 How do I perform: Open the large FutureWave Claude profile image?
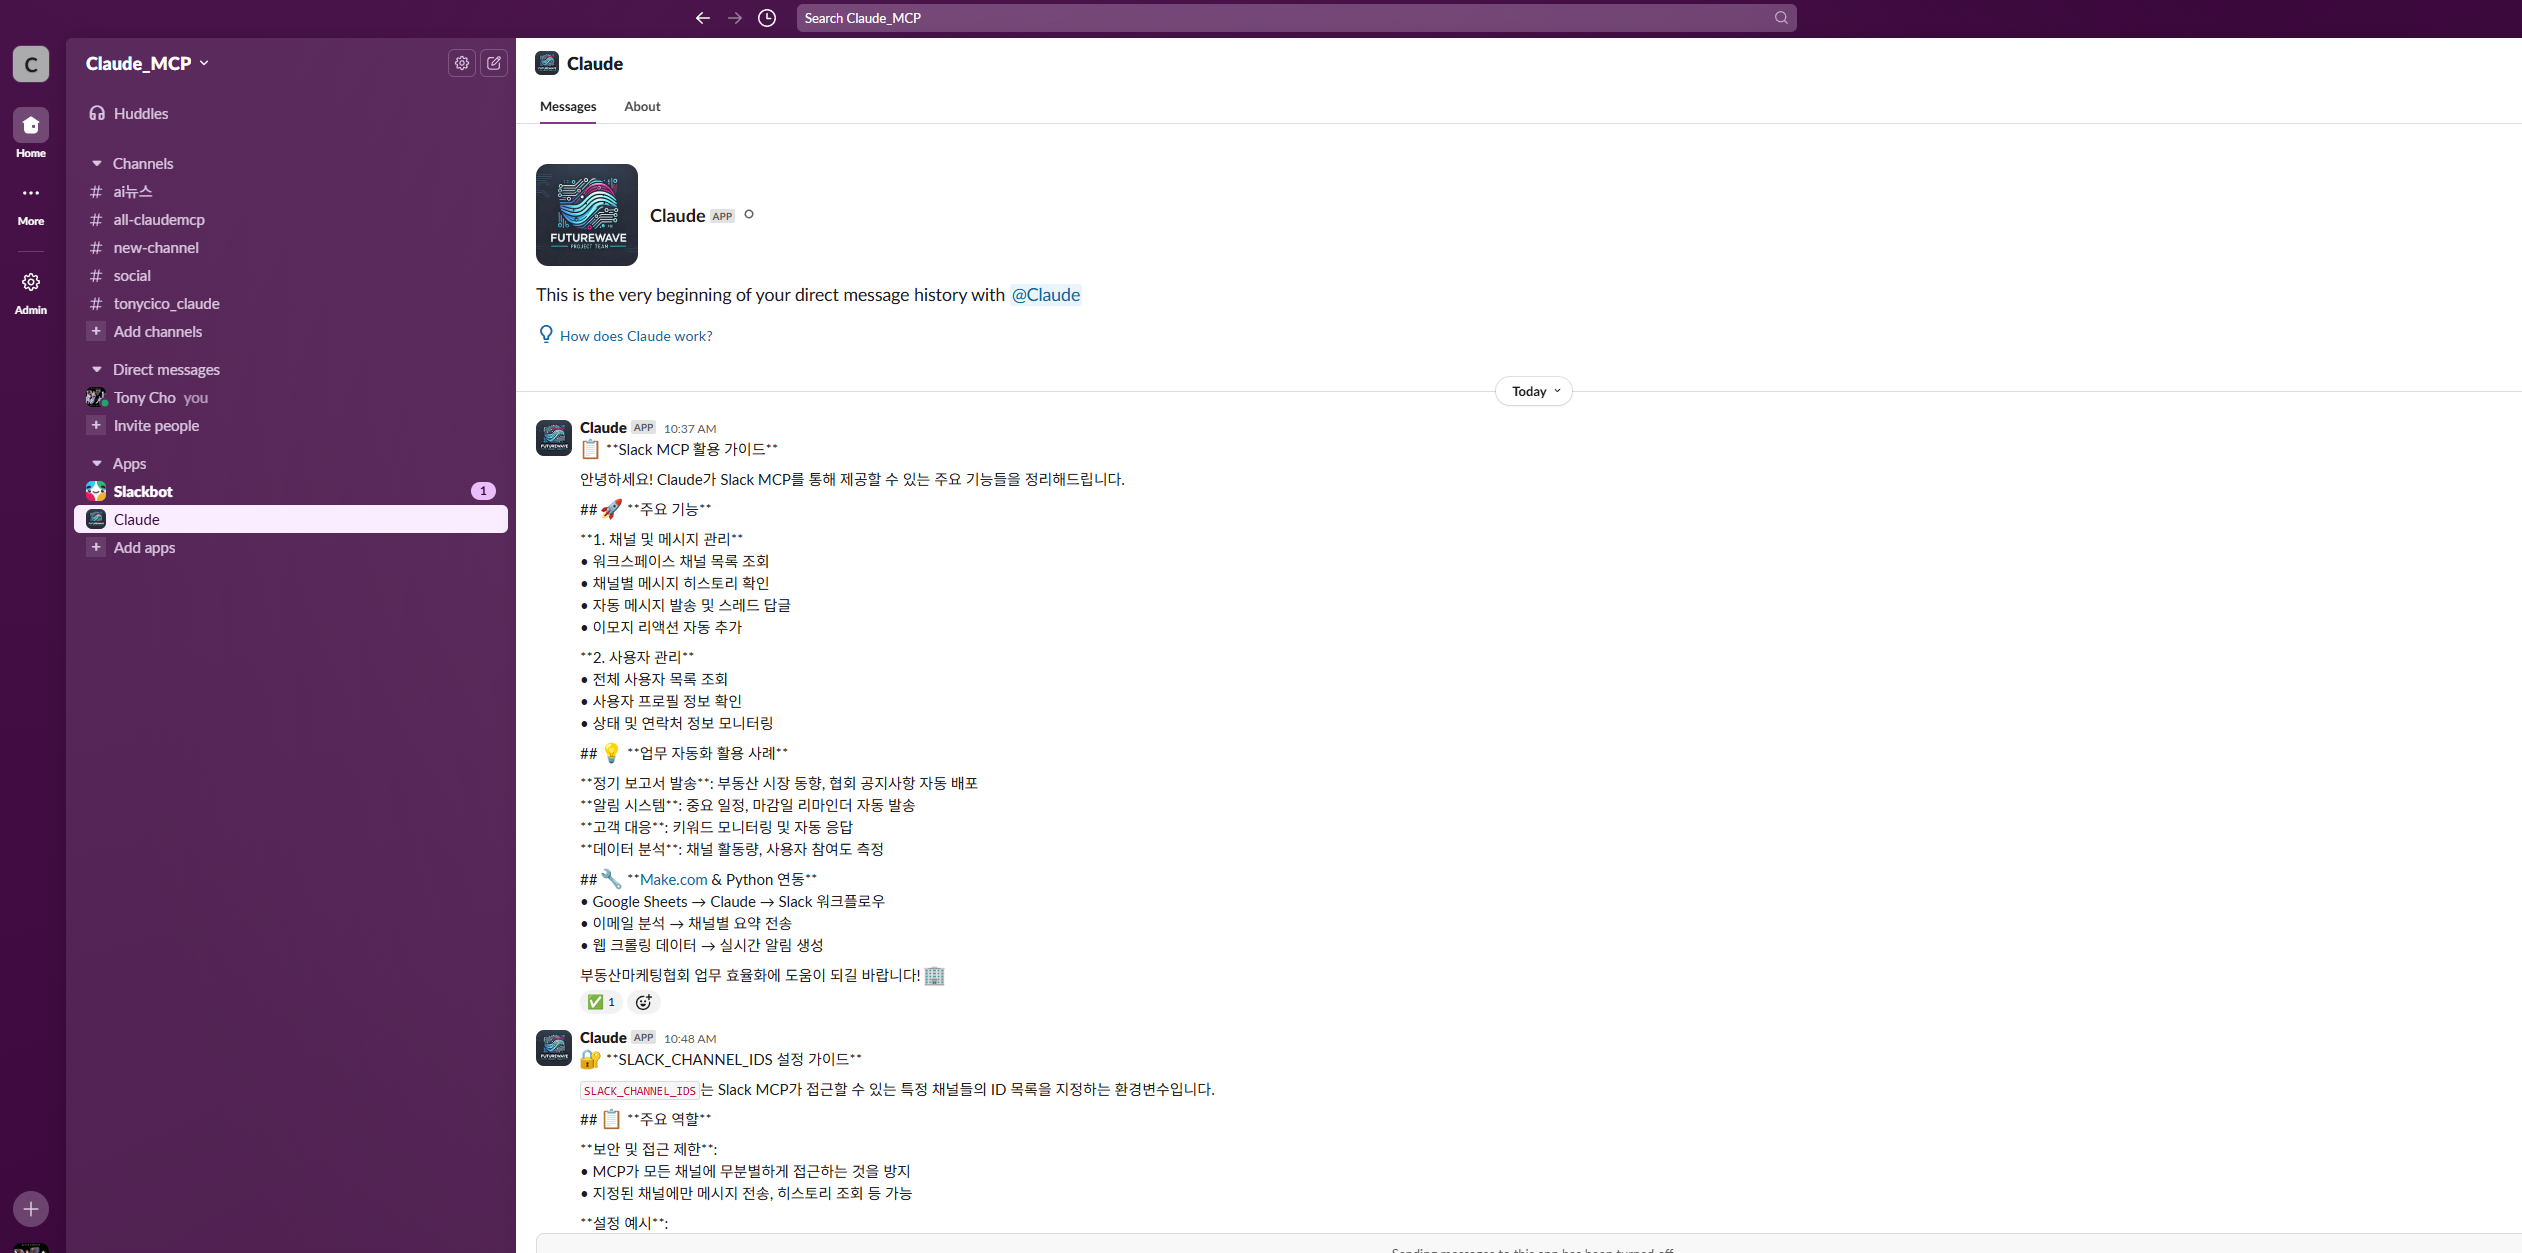[587, 215]
